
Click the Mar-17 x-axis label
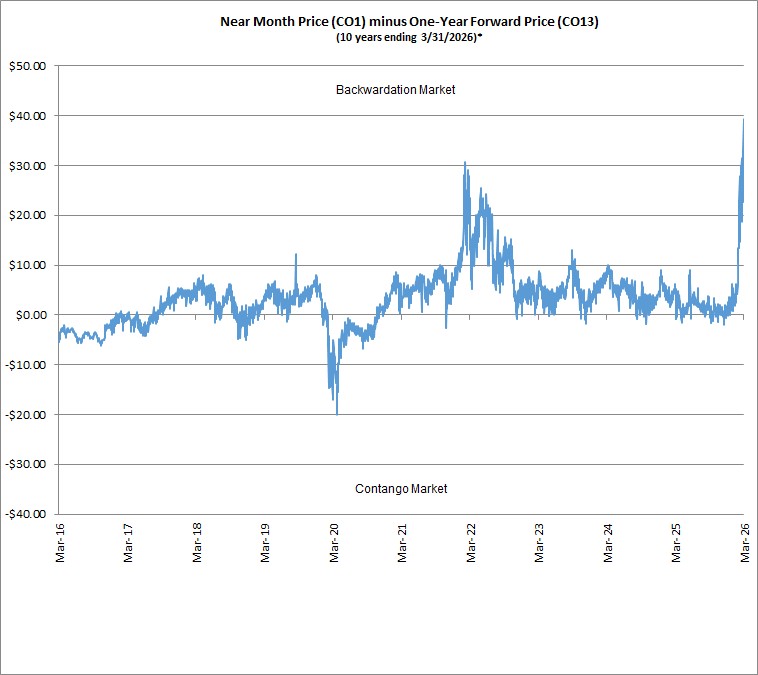point(128,543)
